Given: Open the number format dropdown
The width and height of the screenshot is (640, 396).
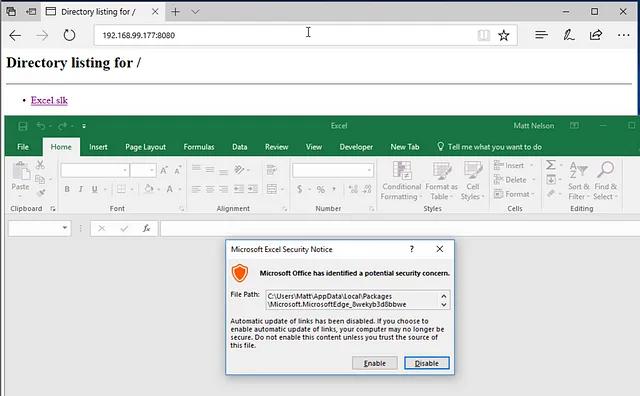Looking at the screenshot, I should (x=369, y=170).
